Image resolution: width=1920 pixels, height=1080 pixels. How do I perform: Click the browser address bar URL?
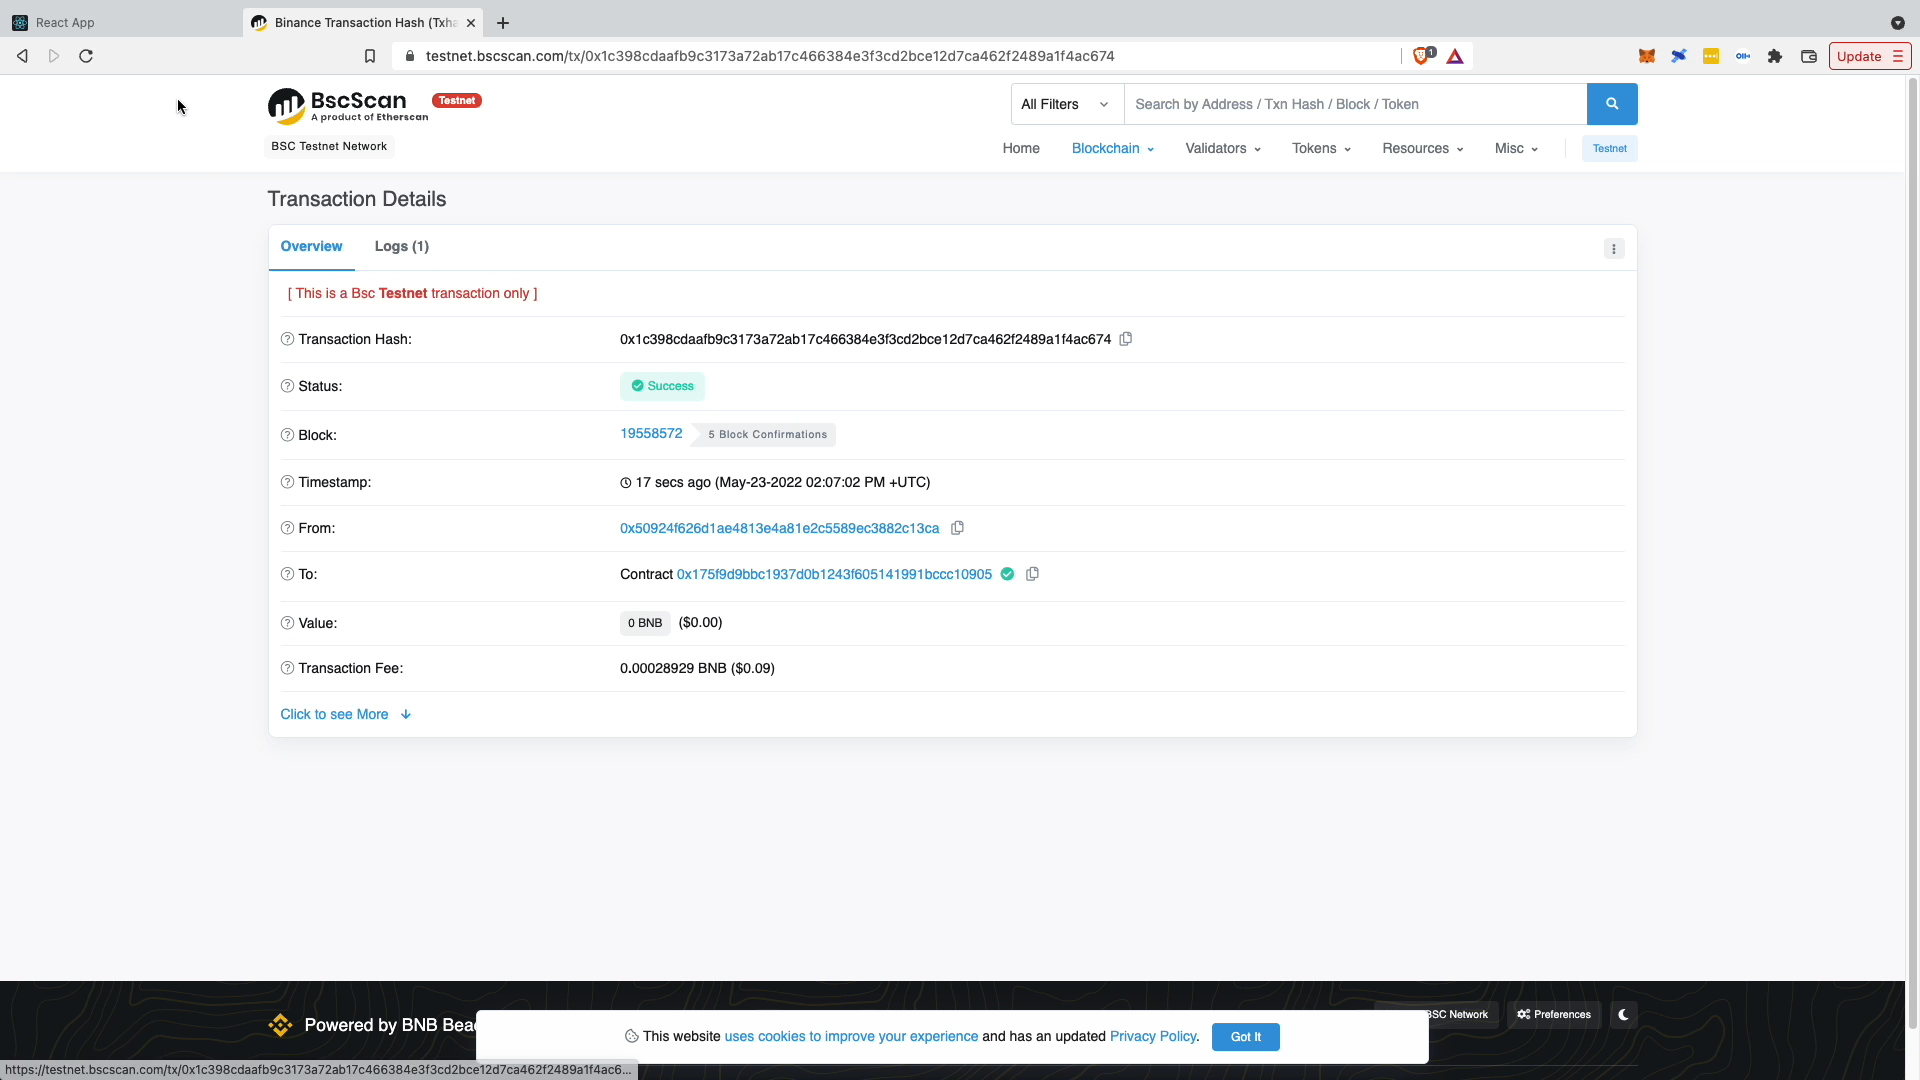click(770, 56)
